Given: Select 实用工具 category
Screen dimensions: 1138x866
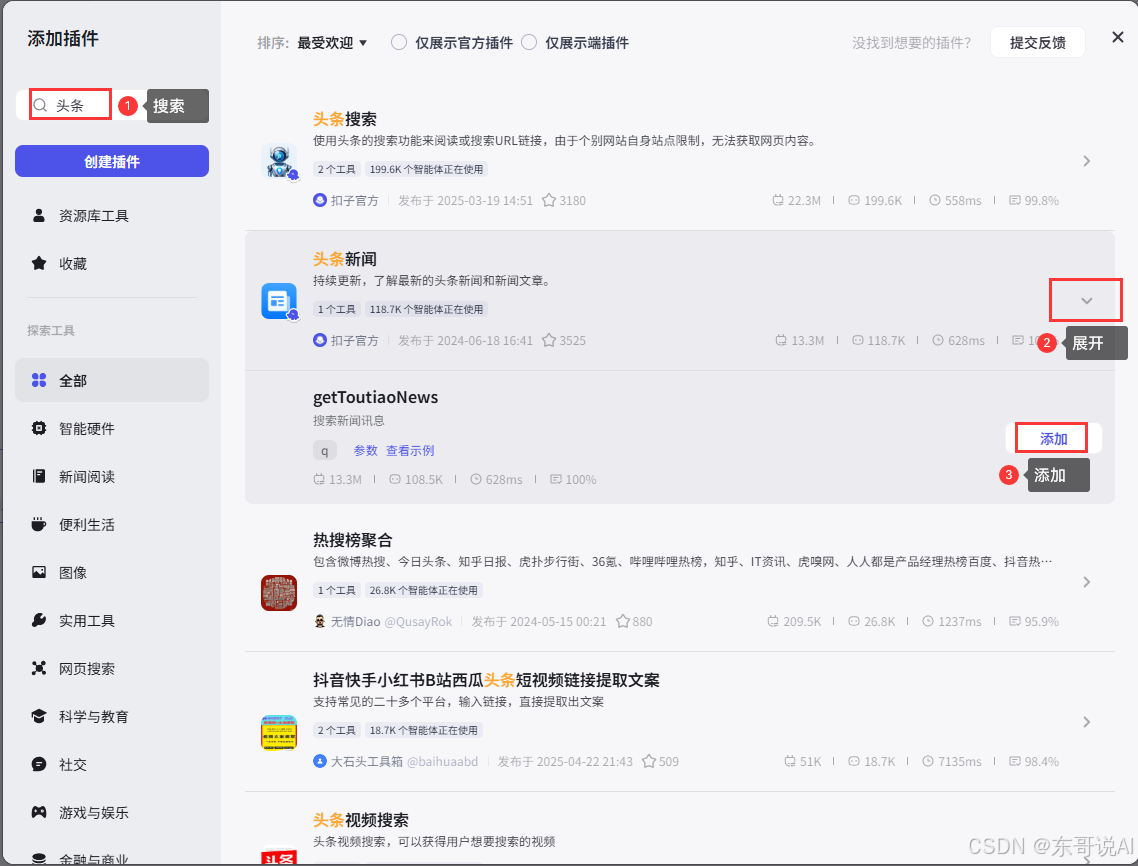Looking at the screenshot, I should coord(112,620).
